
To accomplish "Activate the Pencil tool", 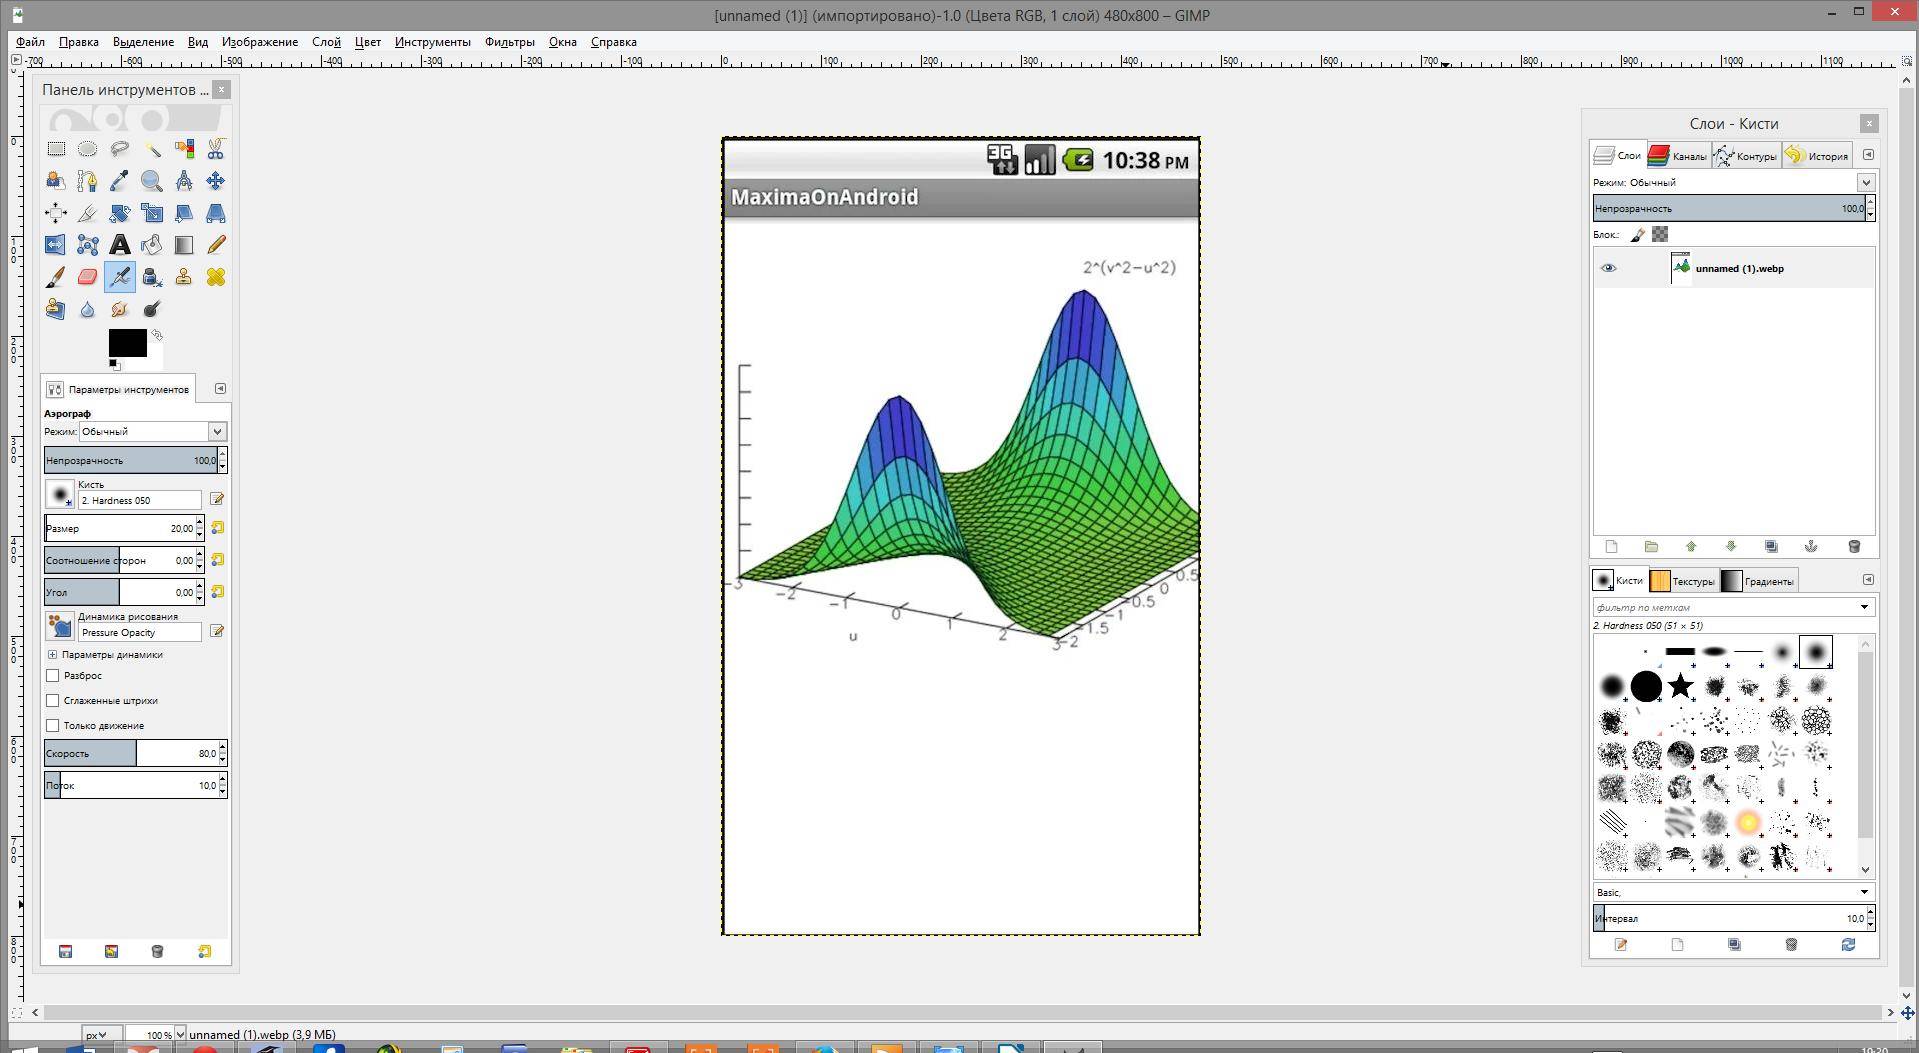I will coord(215,245).
